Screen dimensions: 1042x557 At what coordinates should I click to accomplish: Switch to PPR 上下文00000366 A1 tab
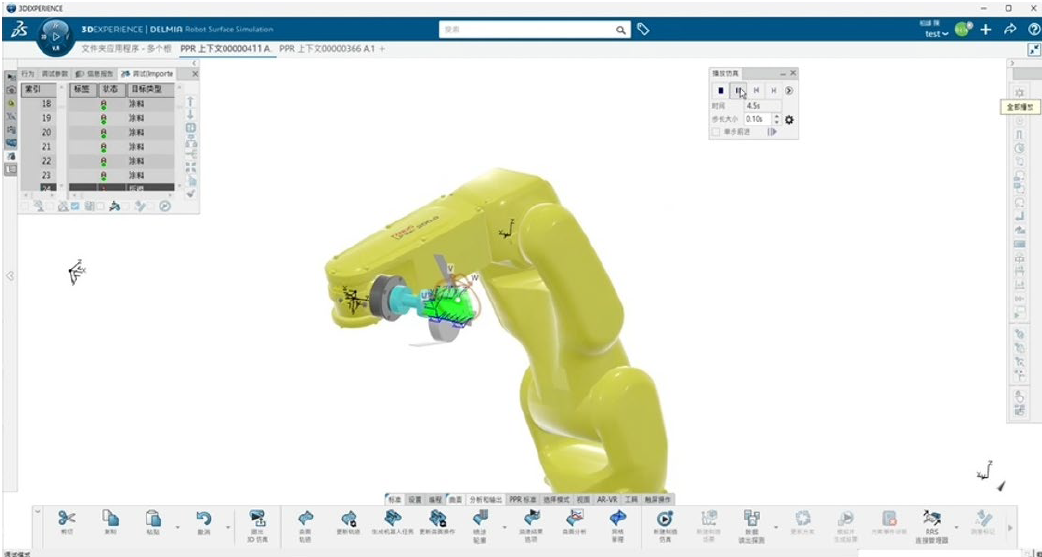pos(327,49)
